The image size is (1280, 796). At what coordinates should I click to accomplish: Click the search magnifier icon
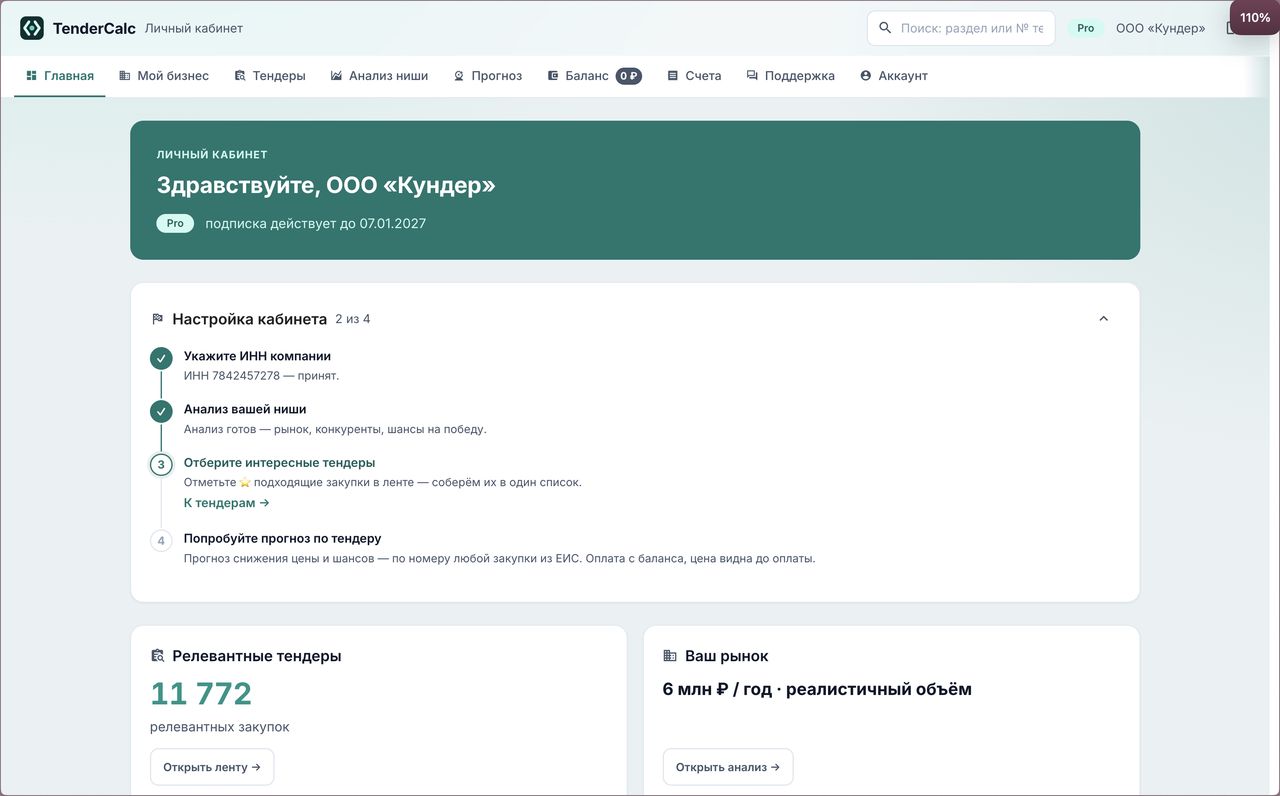tap(885, 28)
